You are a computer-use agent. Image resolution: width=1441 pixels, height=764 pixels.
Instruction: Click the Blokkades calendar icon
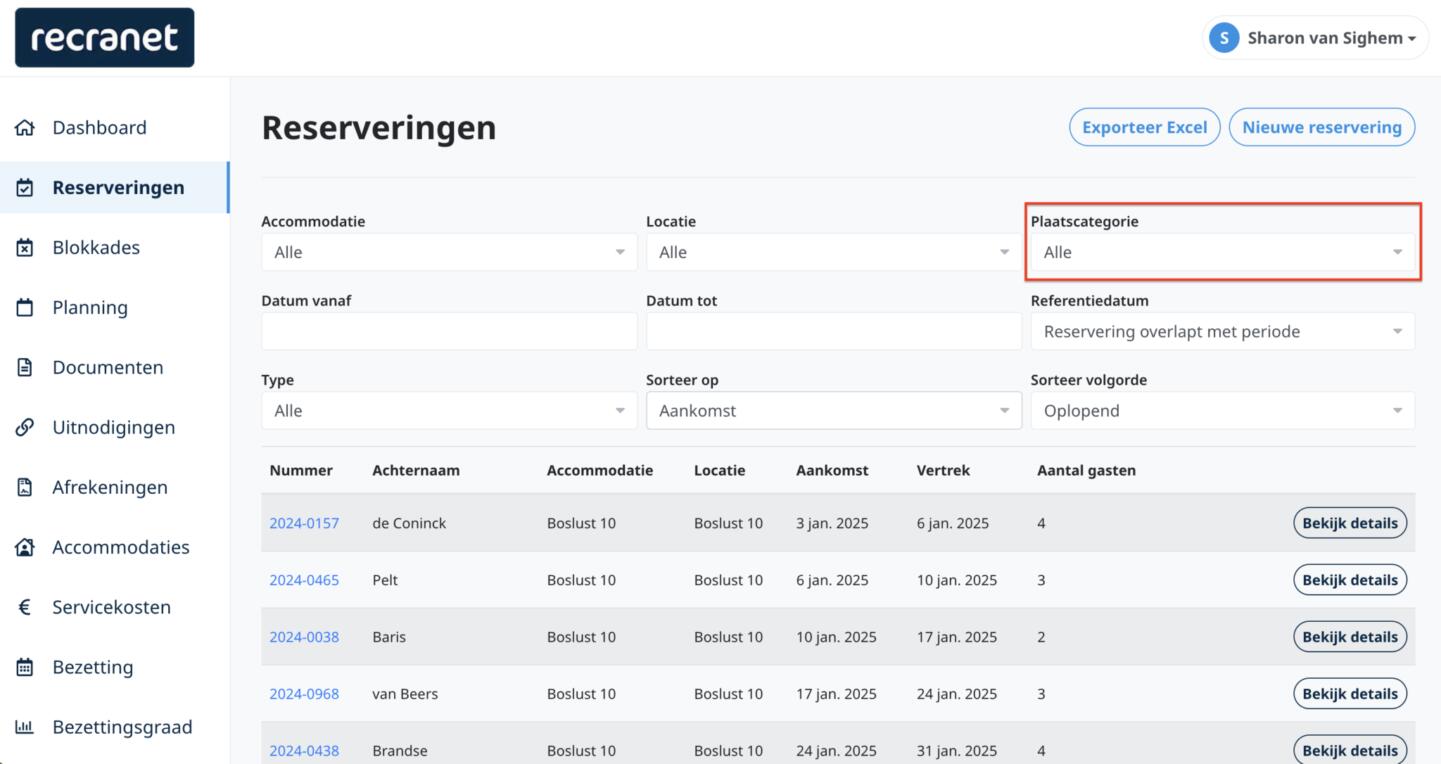point(26,248)
